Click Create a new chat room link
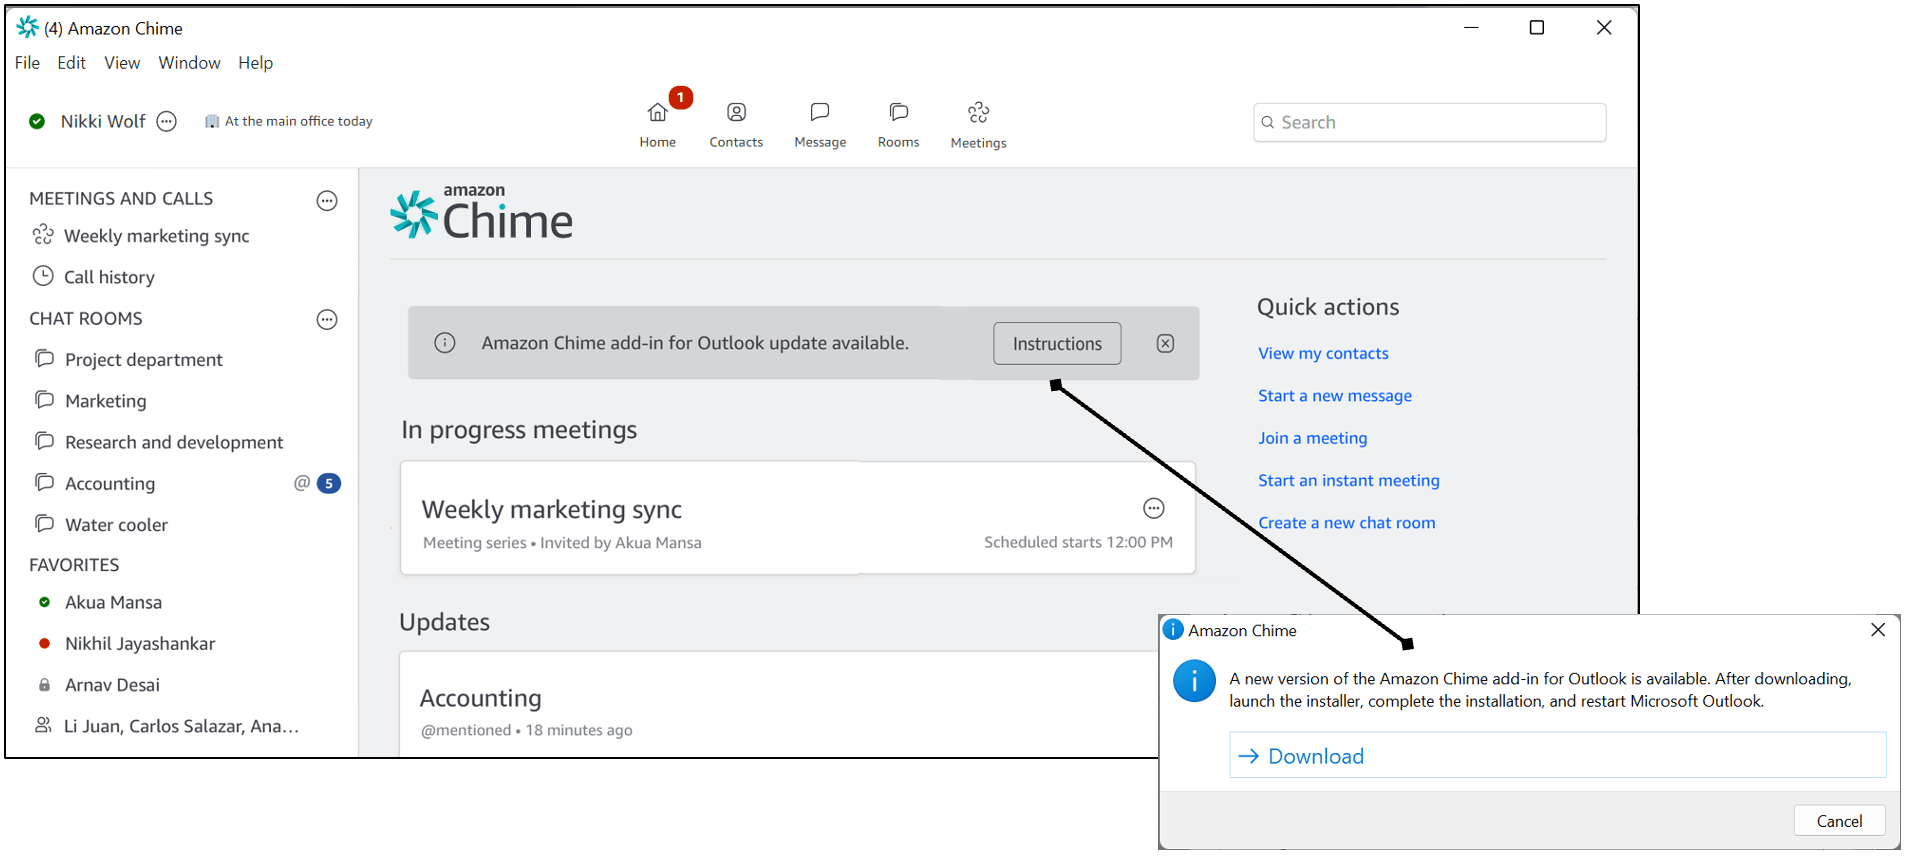Screen dimensions: 1906x858 pyautogui.click(x=1346, y=522)
